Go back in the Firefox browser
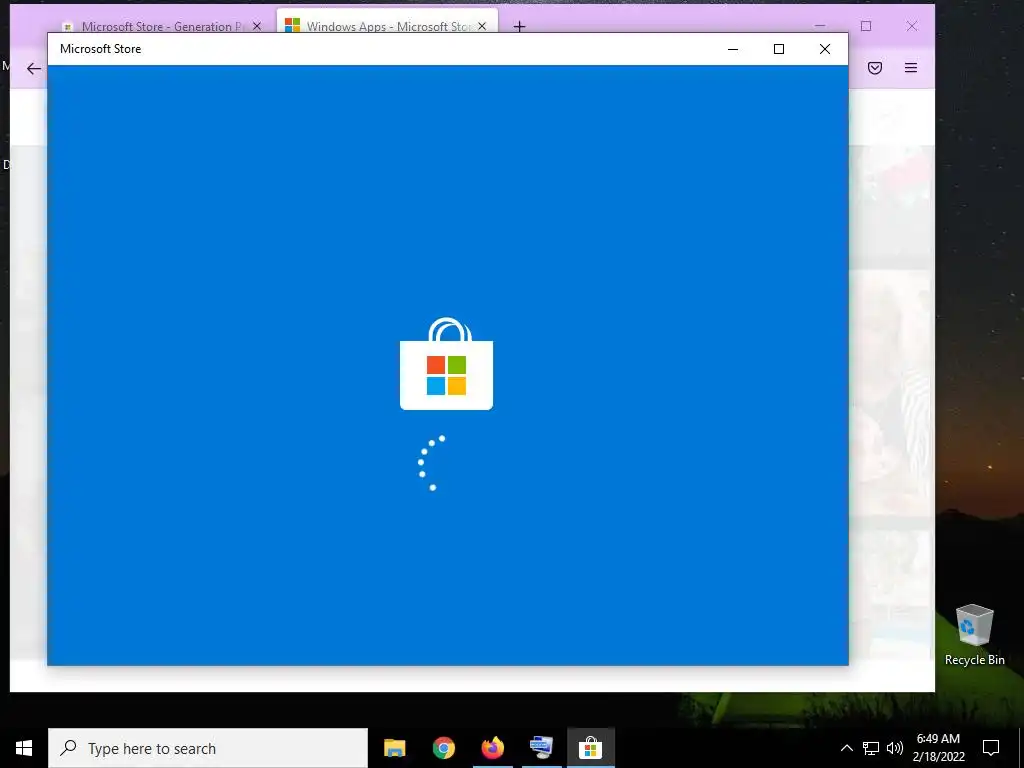The image size is (1024, 768). (x=34, y=68)
